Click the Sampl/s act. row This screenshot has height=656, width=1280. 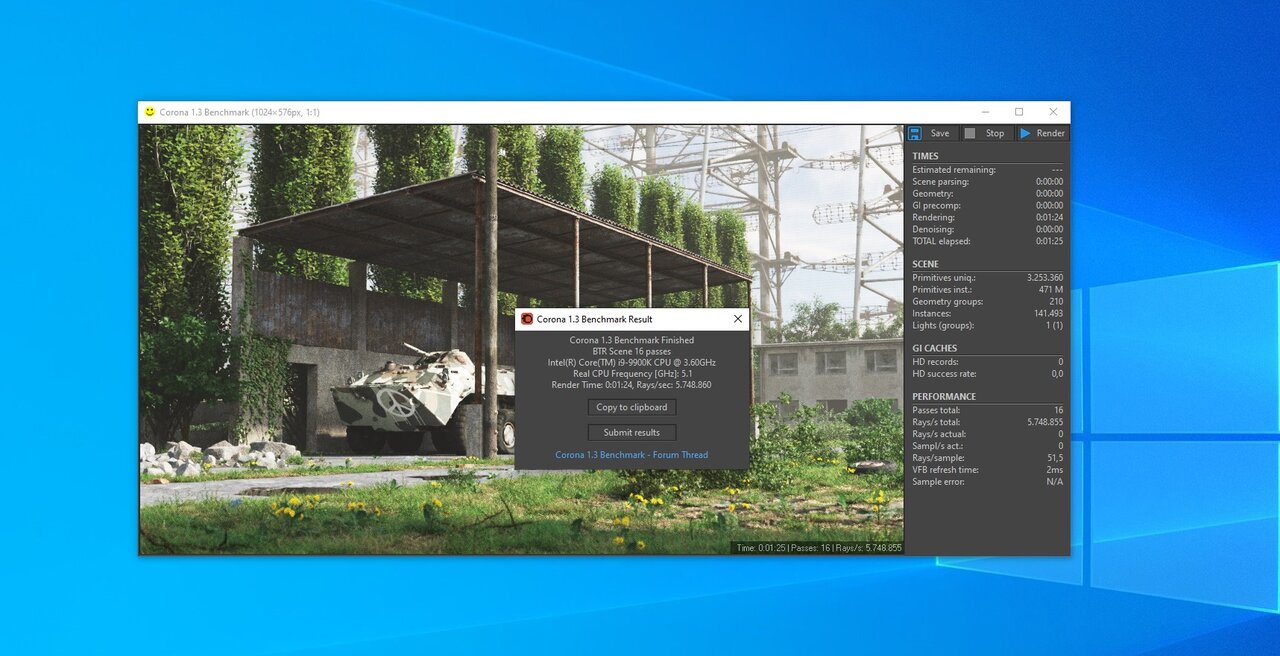987,446
